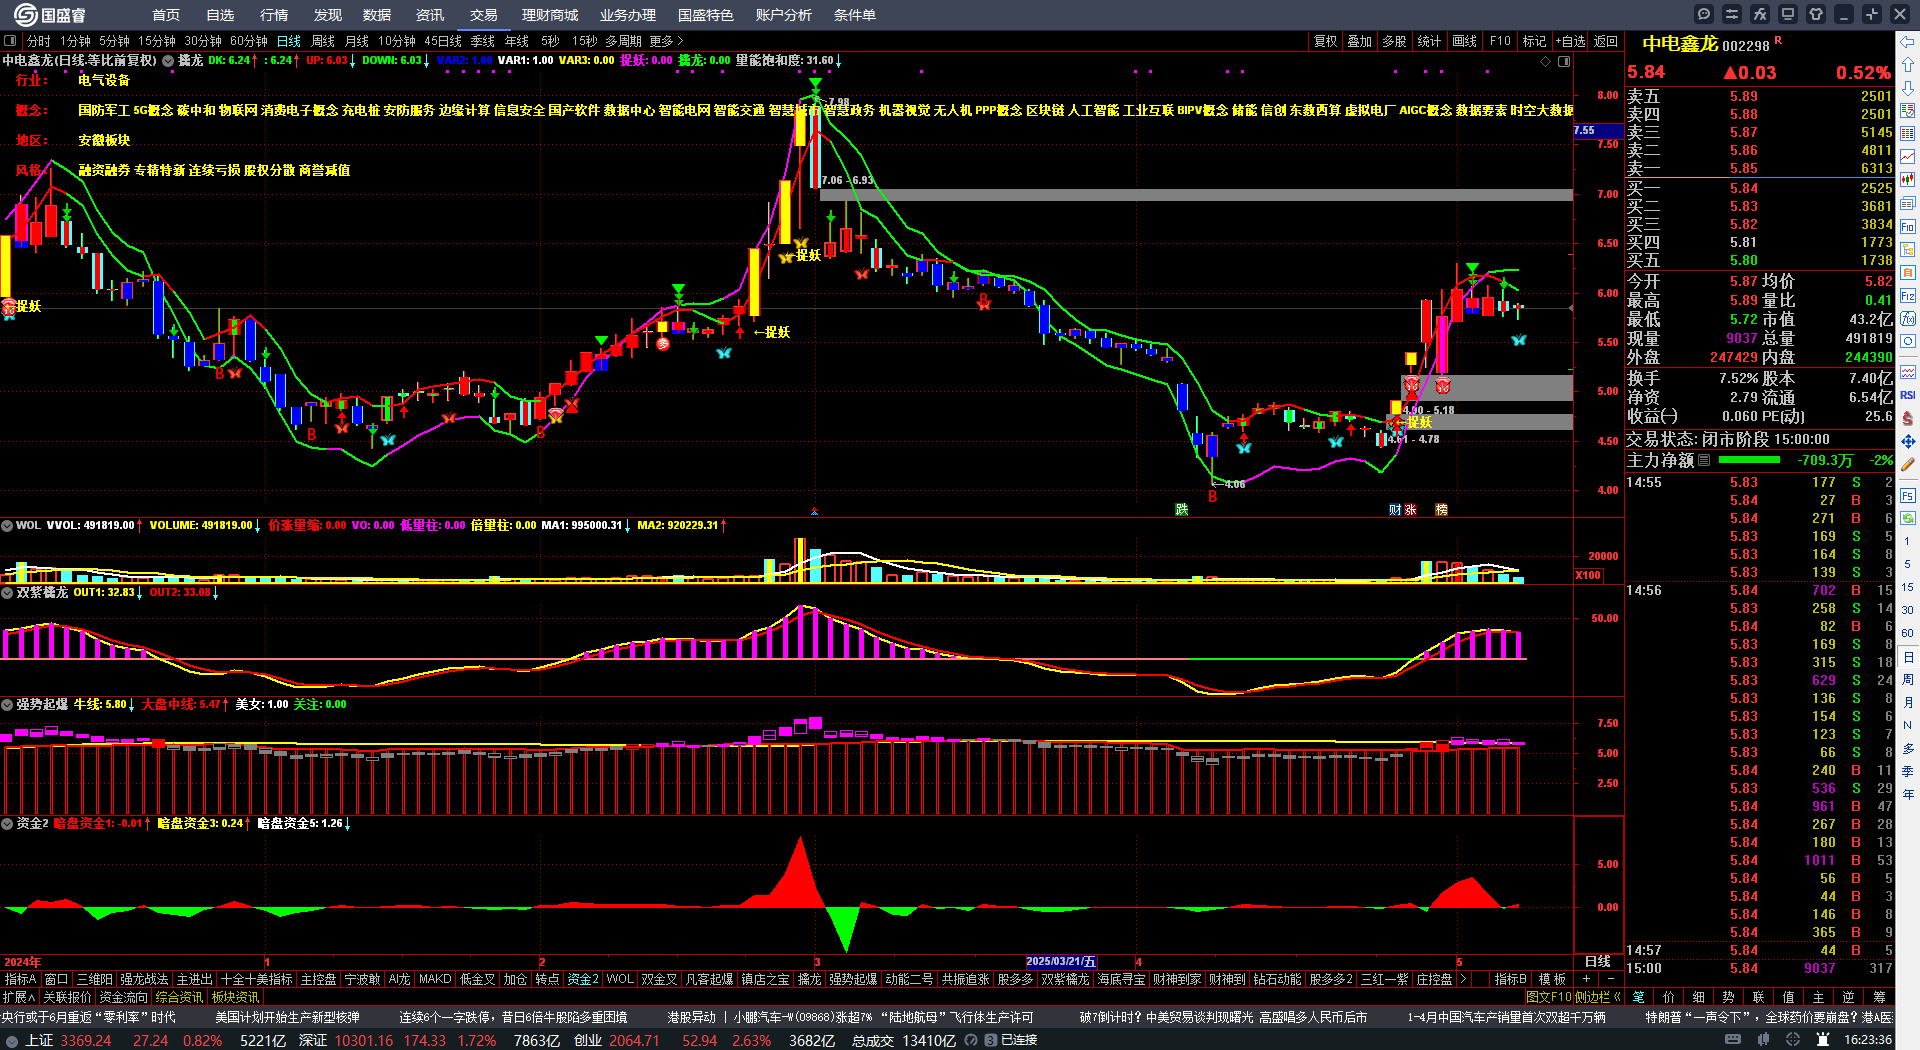Viewport: 1920px width, 1050px height.
Task: Select the 主控盘 indicator tab
Action: 318,979
